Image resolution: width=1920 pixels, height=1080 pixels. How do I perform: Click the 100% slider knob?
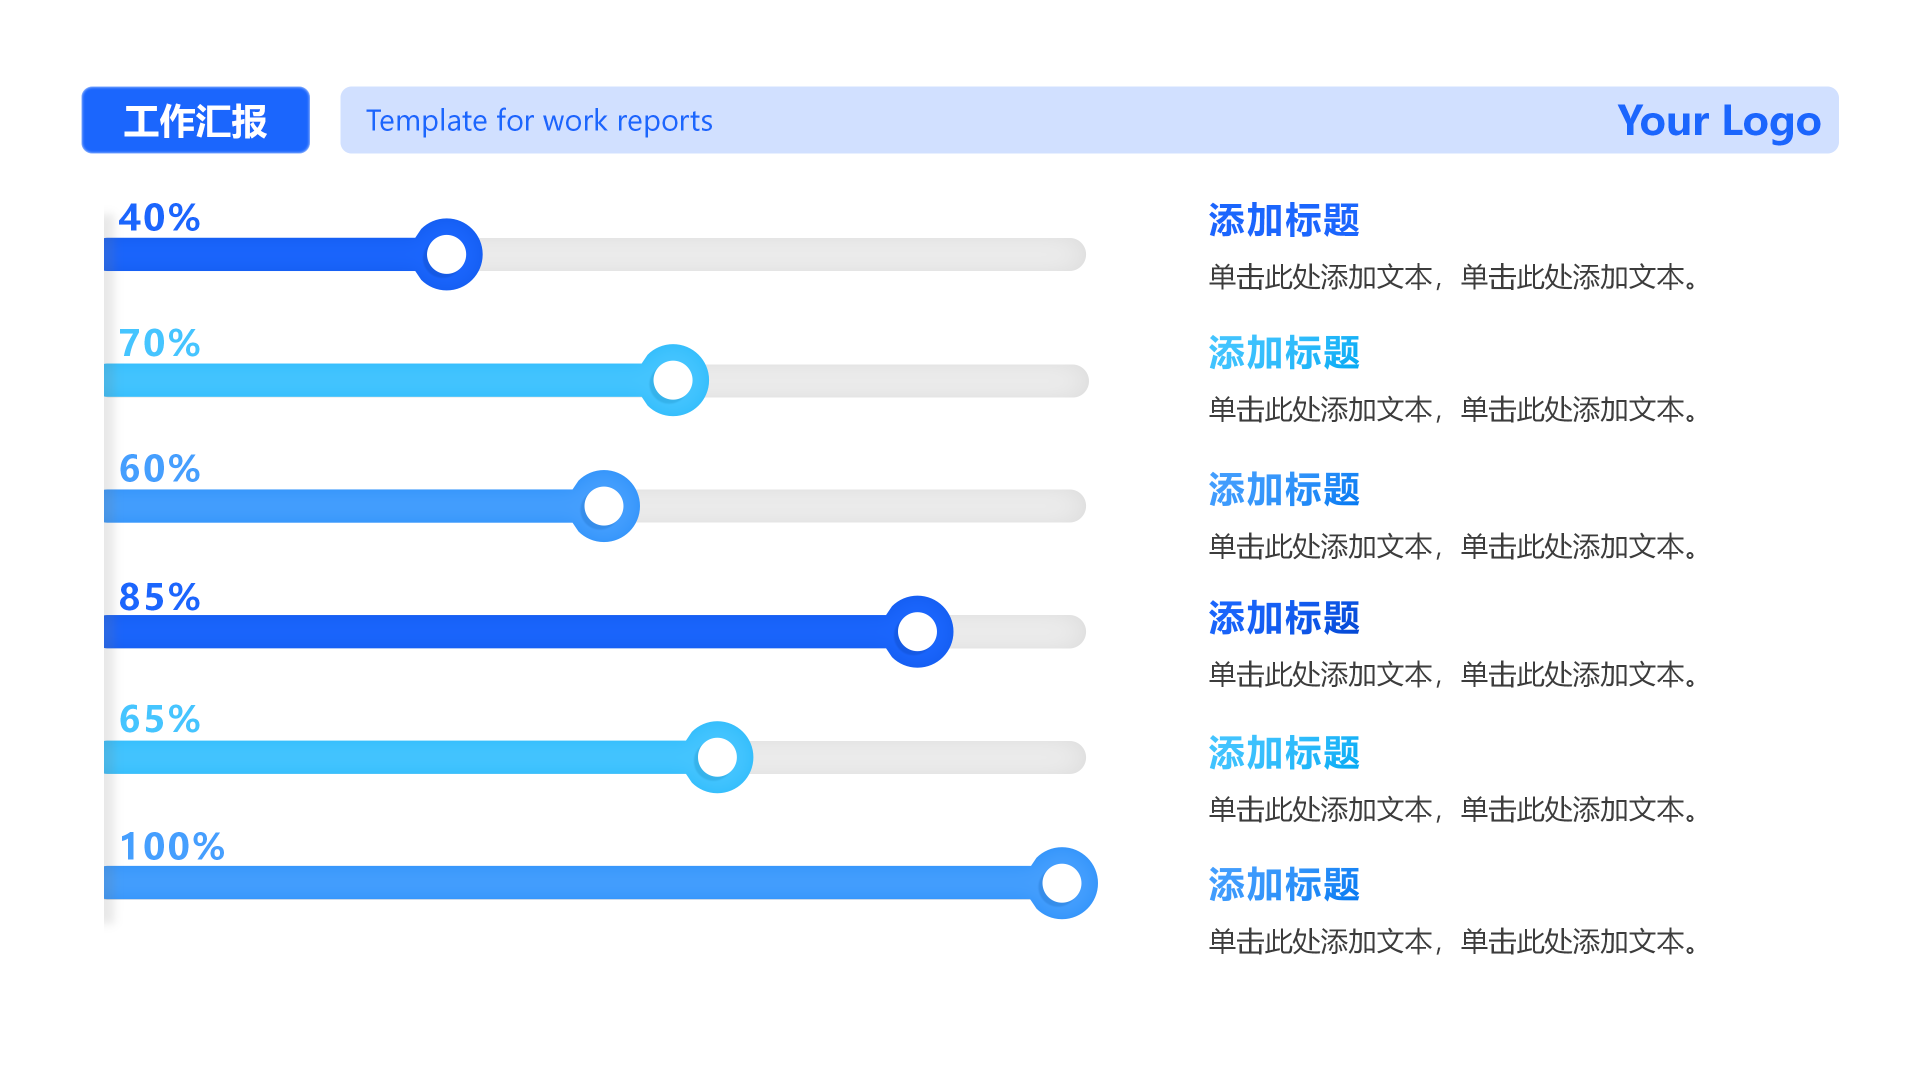pyautogui.click(x=1062, y=883)
